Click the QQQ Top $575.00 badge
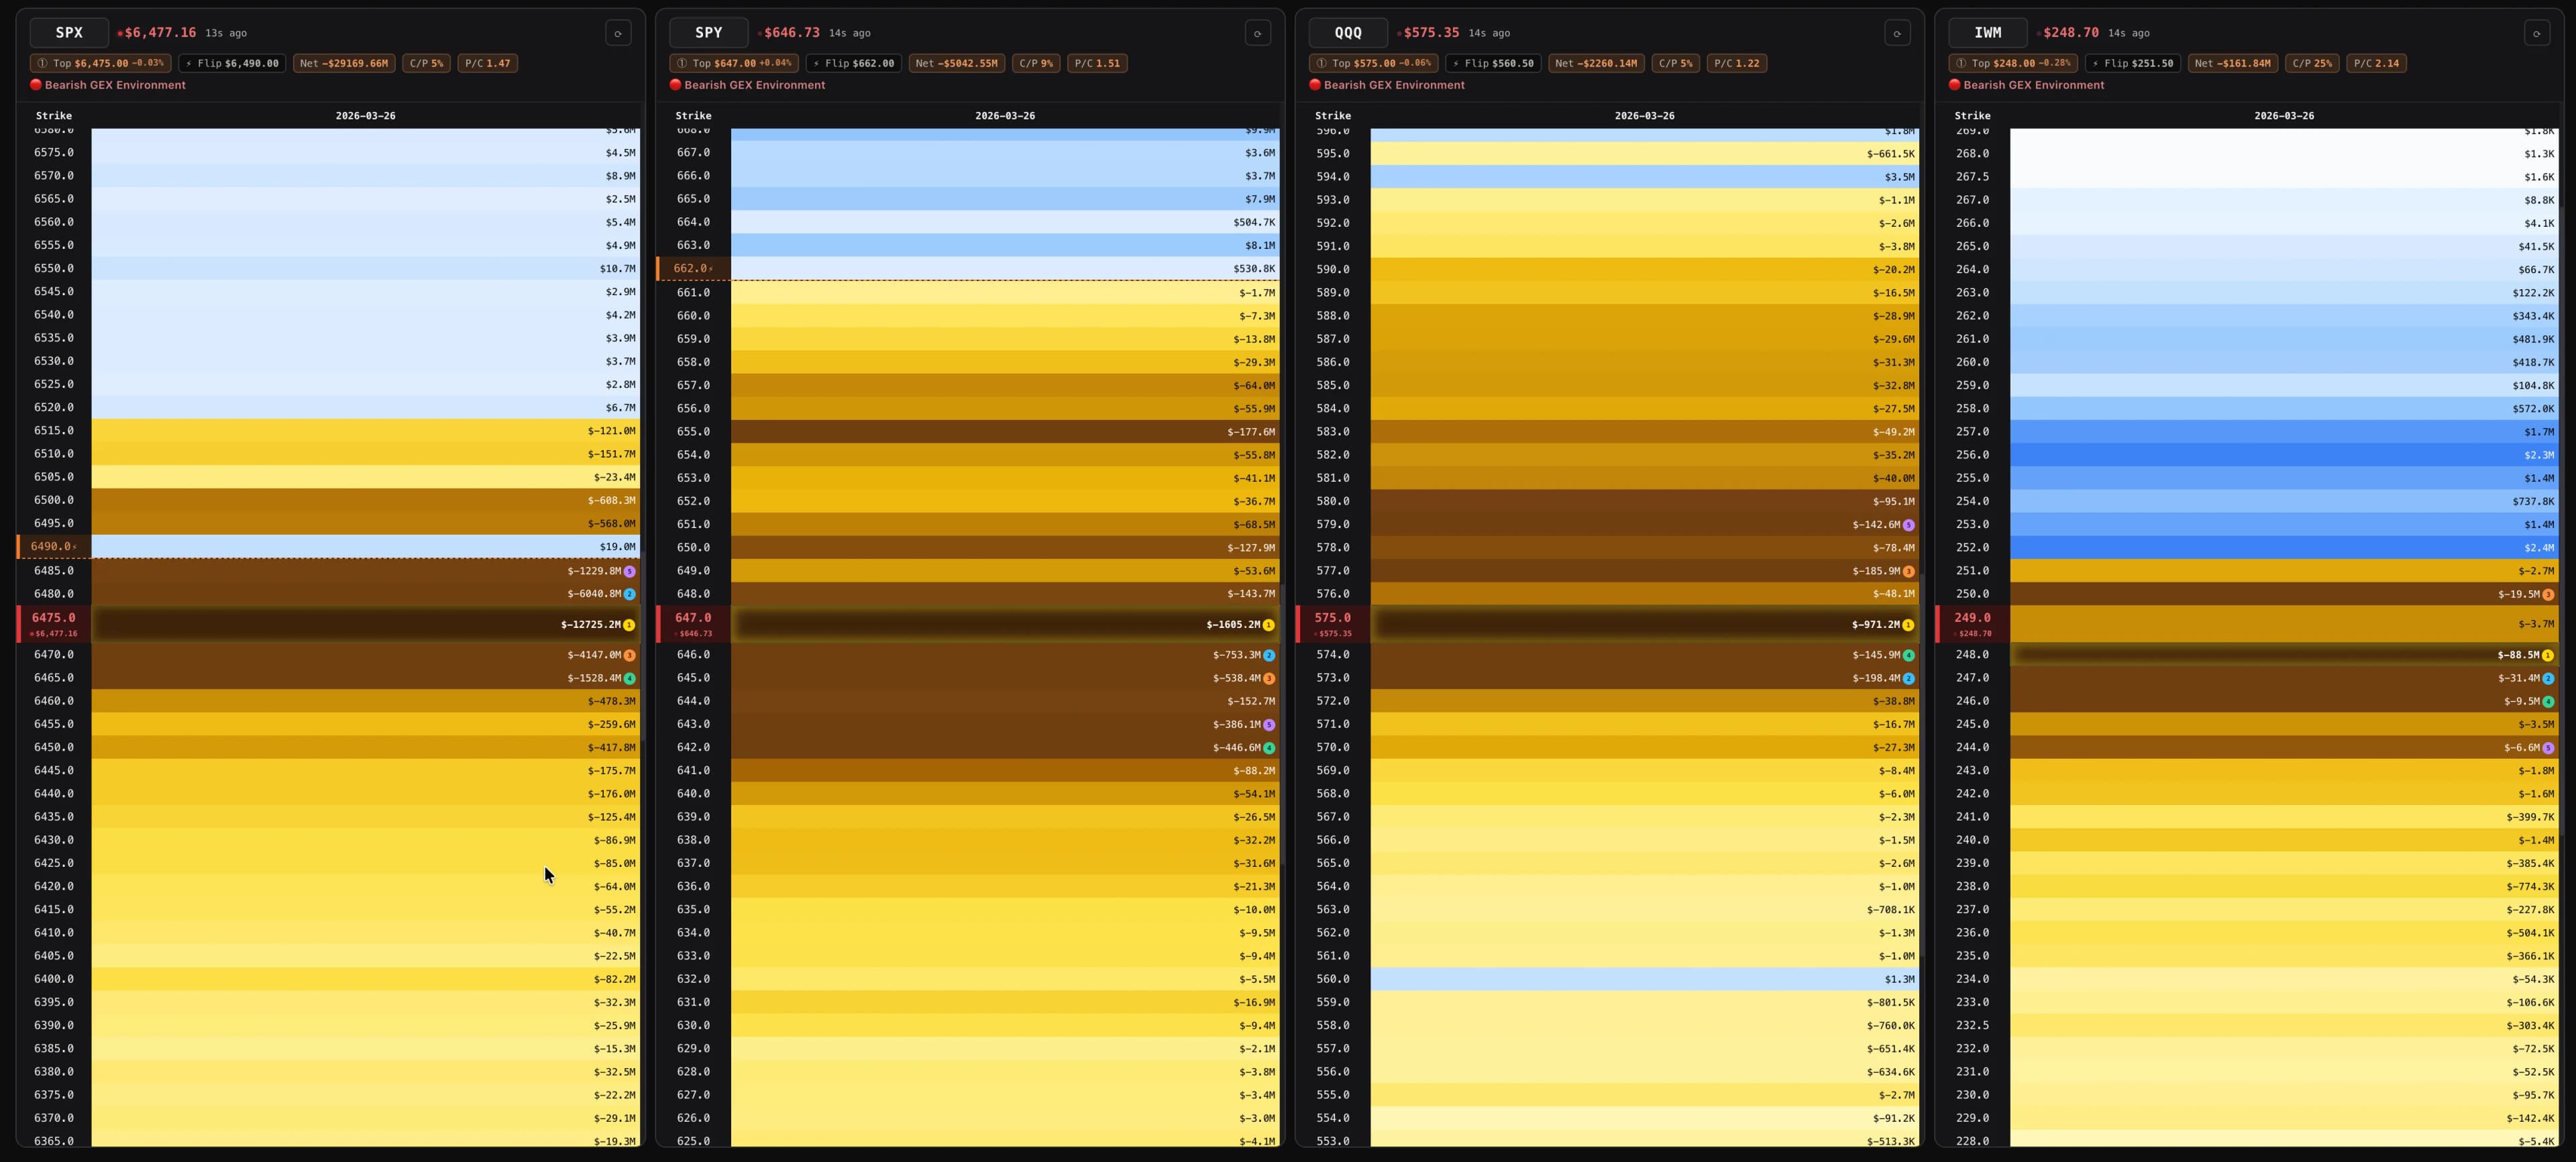The height and width of the screenshot is (1162, 2576). pyautogui.click(x=1373, y=63)
